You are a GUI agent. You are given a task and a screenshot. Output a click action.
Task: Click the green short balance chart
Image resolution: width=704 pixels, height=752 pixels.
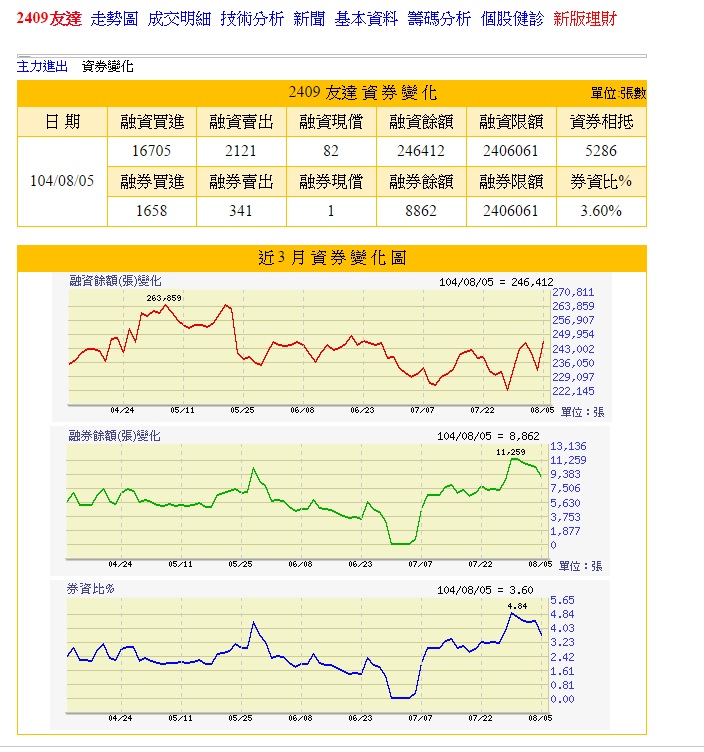click(x=307, y=501)
